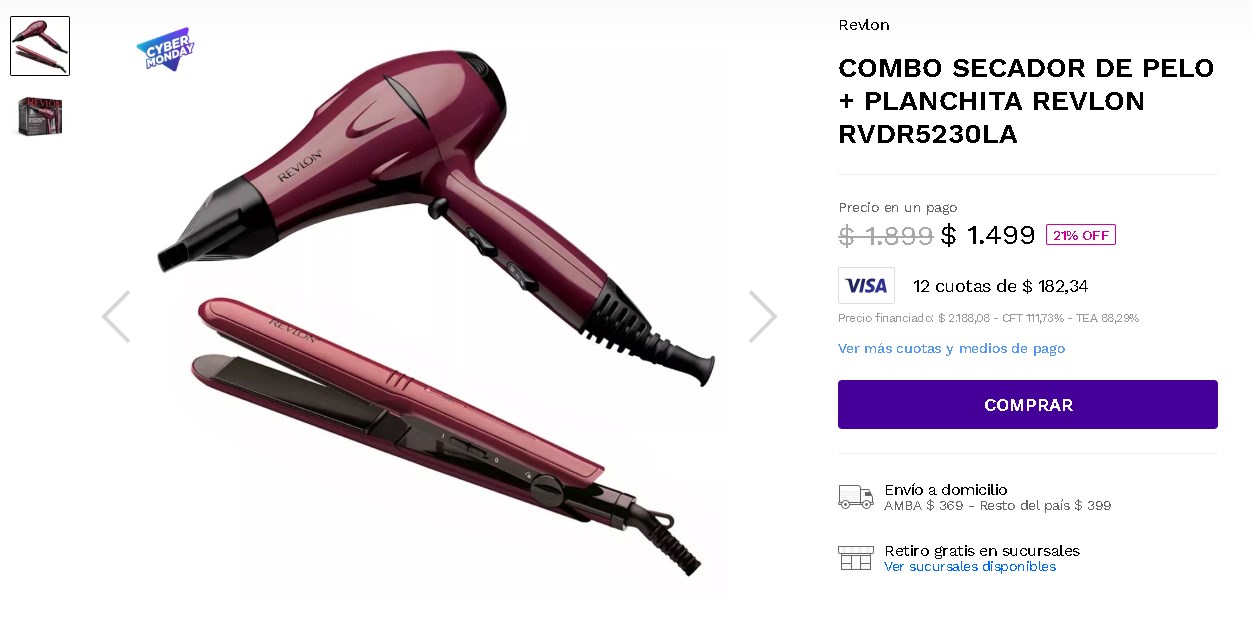This screenshot has height=632, width=1252.
Task: Click the 21% OFF discount badge
Action: (1081, 235)
